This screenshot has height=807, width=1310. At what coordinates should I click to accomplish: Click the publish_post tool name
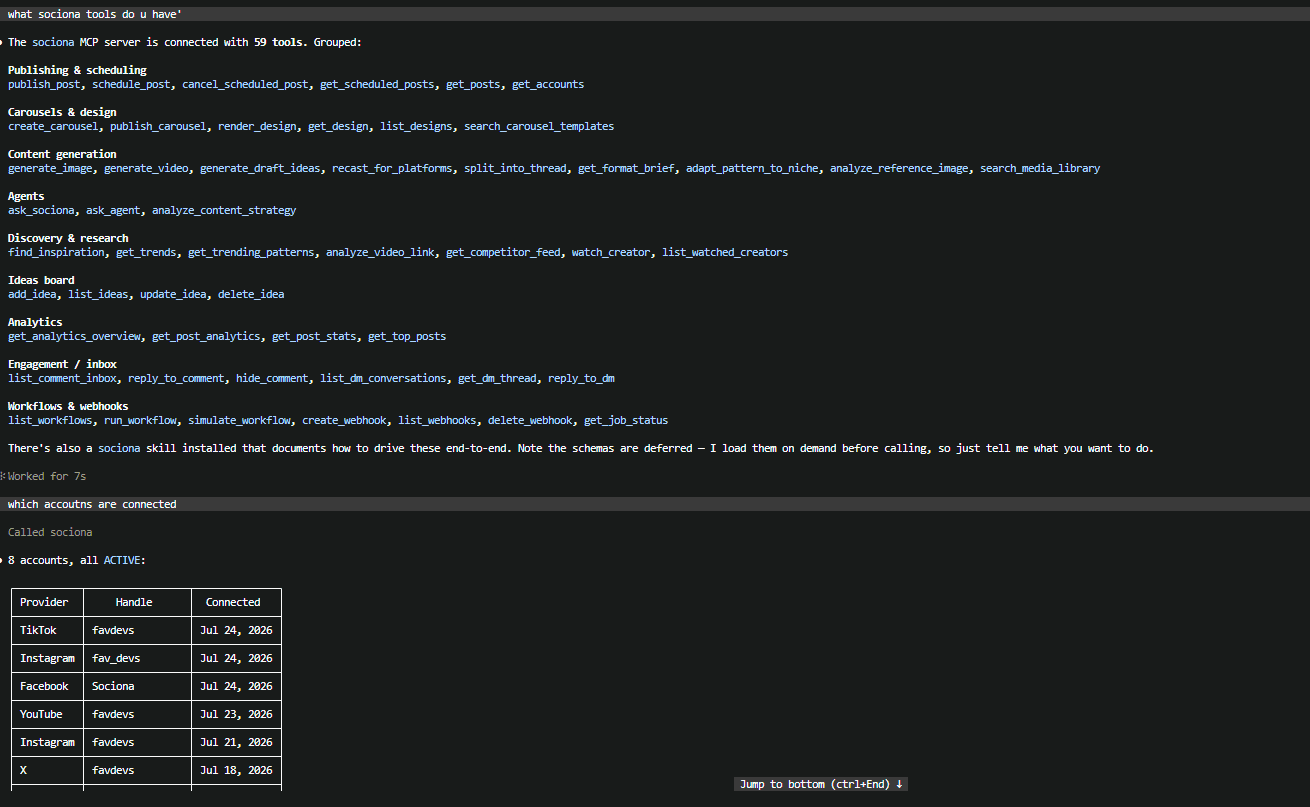[44, 84]
